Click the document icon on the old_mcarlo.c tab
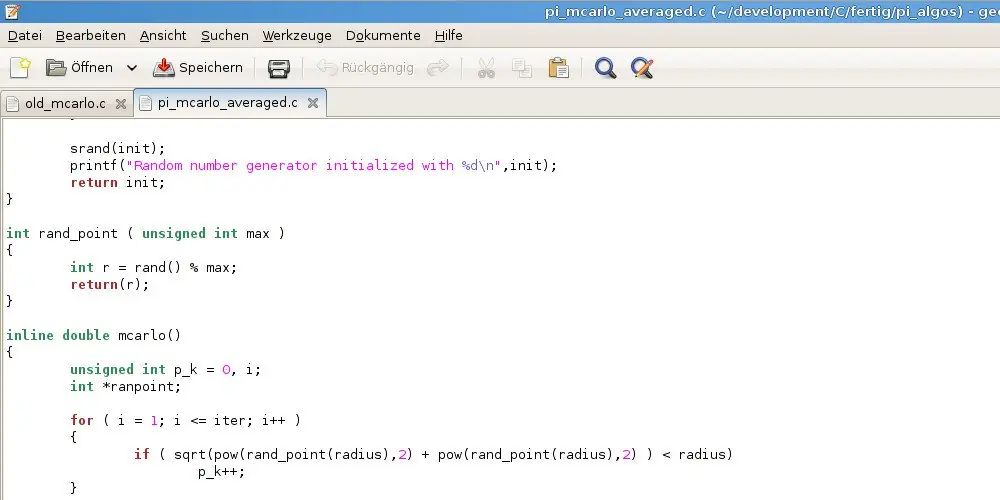Screen dimensions: 1000x500 [12, 104]
